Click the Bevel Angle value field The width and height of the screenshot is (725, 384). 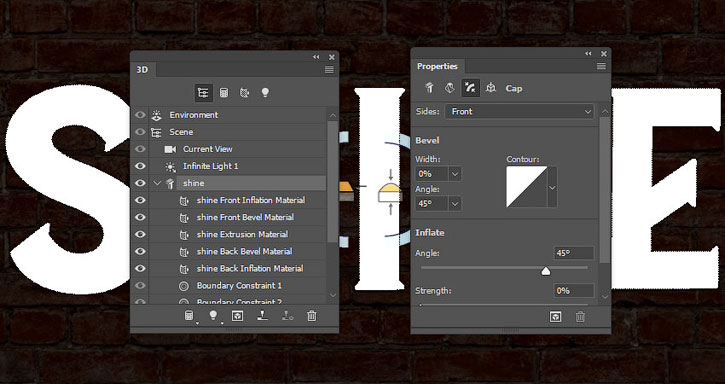coord(432,204)
